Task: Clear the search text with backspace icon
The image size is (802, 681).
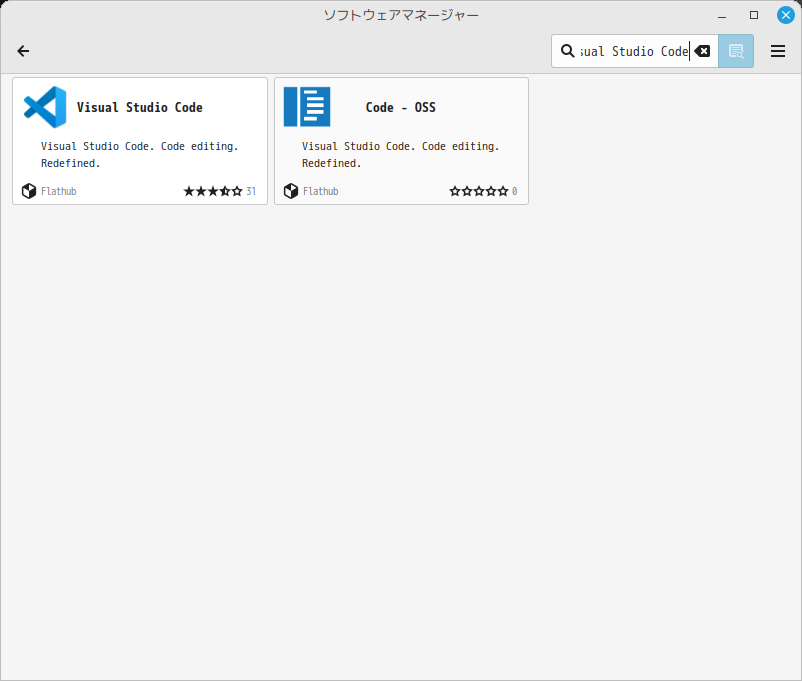Action: (x=703, y=51)
